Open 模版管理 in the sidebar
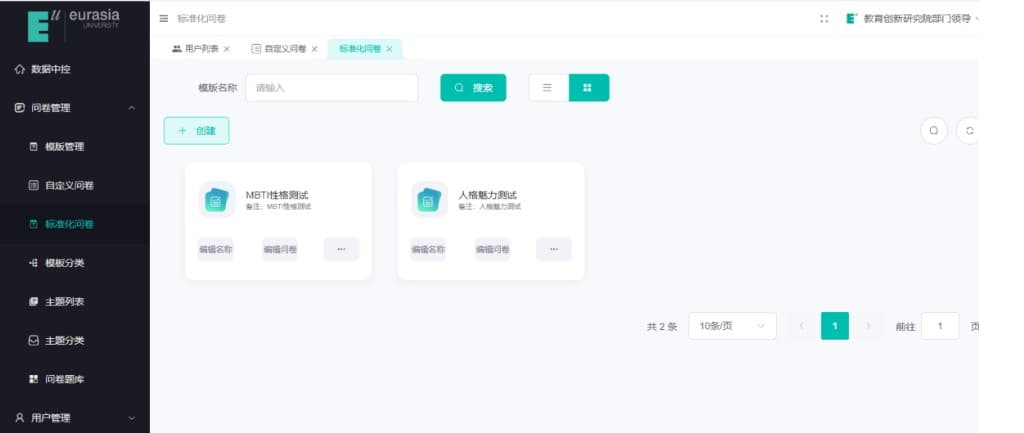This screenshot has height=433, width=1024. pos(75,147)
